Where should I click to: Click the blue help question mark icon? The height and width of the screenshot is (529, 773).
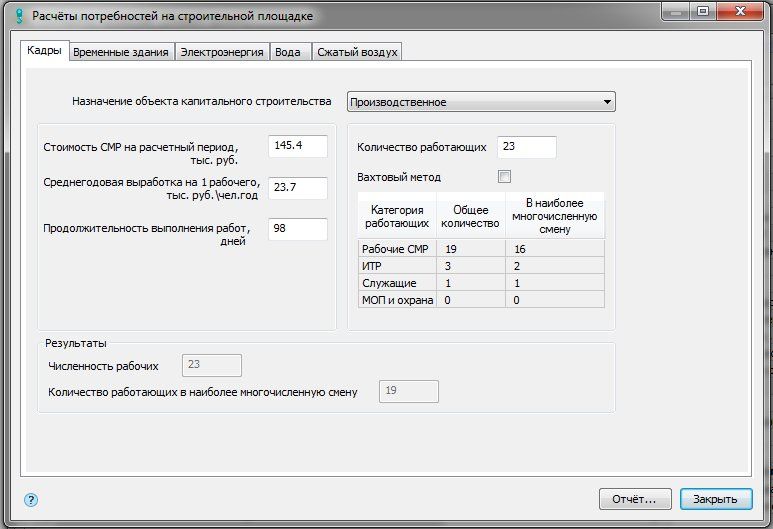coord(31,499)
